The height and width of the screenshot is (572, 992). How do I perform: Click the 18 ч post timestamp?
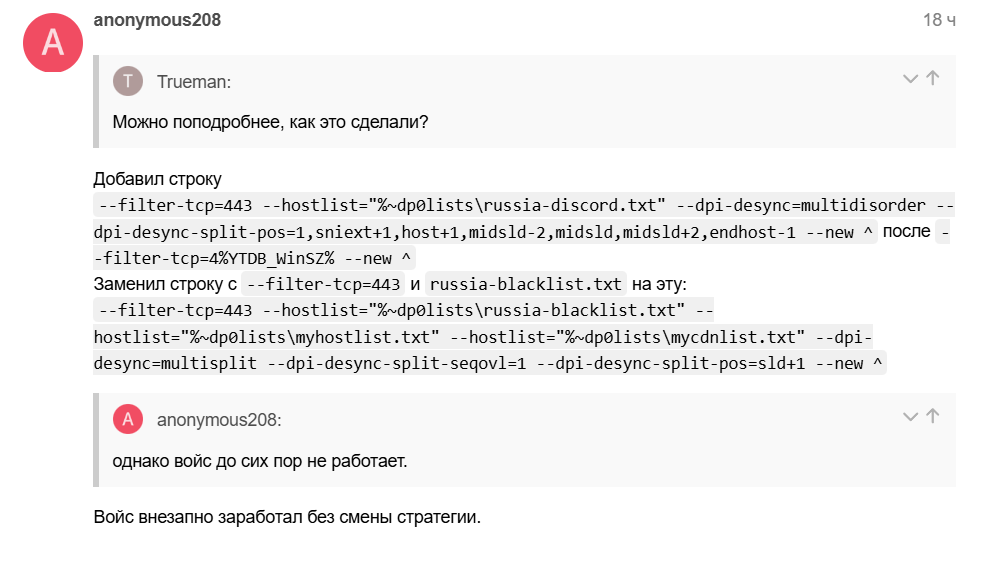point(939,20)
